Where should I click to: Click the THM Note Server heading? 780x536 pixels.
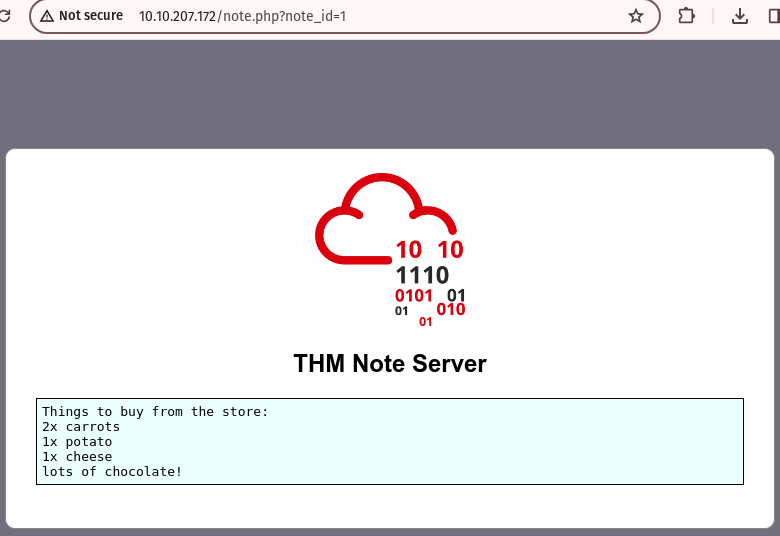[x=389, y=363]
